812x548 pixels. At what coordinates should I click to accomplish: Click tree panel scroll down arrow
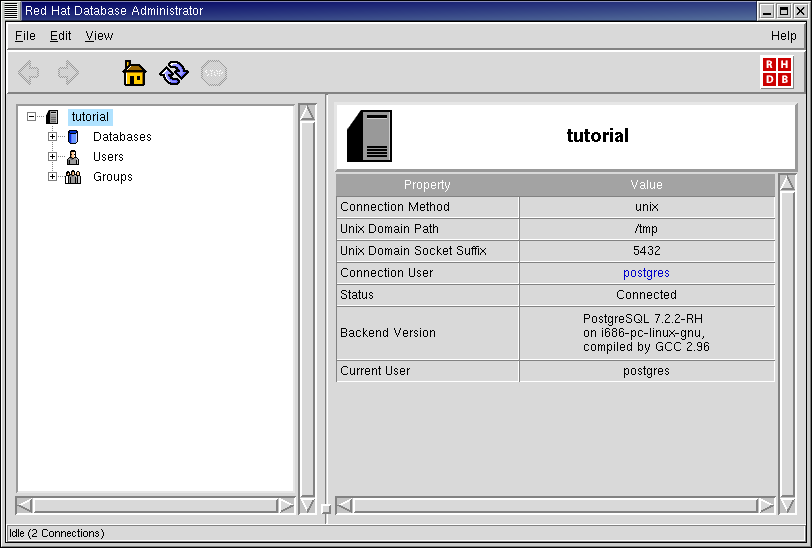point(307,505)
